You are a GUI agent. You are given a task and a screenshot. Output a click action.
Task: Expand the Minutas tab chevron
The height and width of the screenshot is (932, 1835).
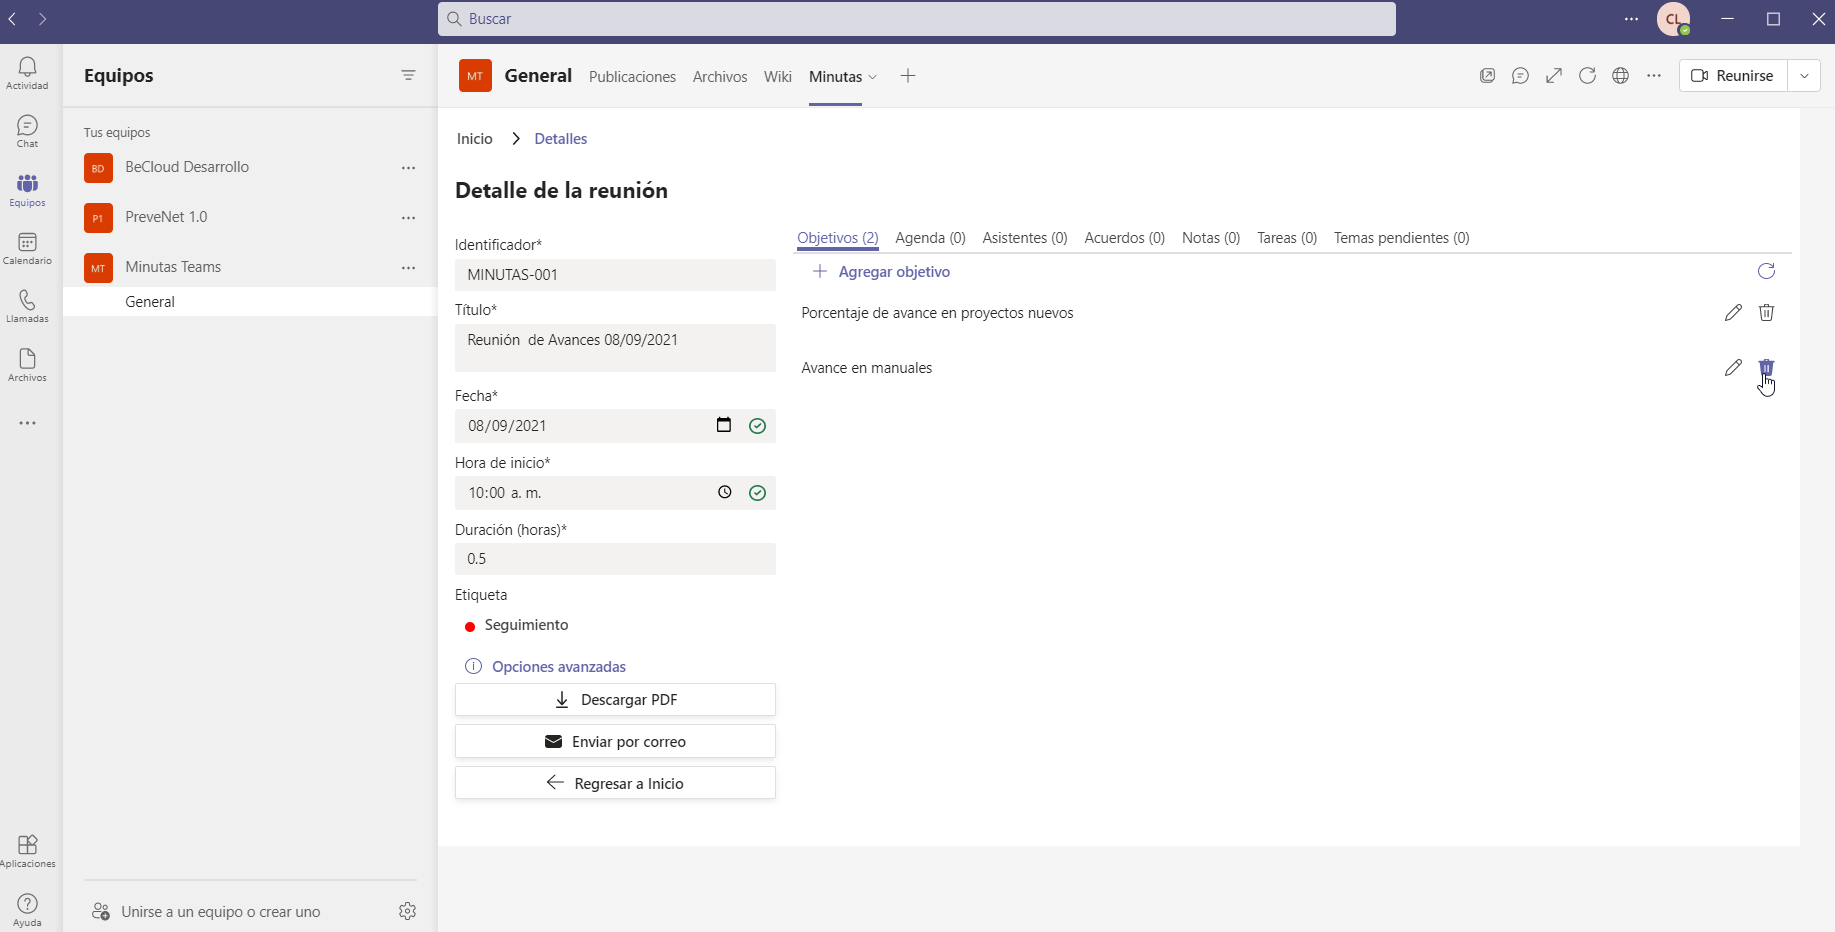[x=872, y=77]
